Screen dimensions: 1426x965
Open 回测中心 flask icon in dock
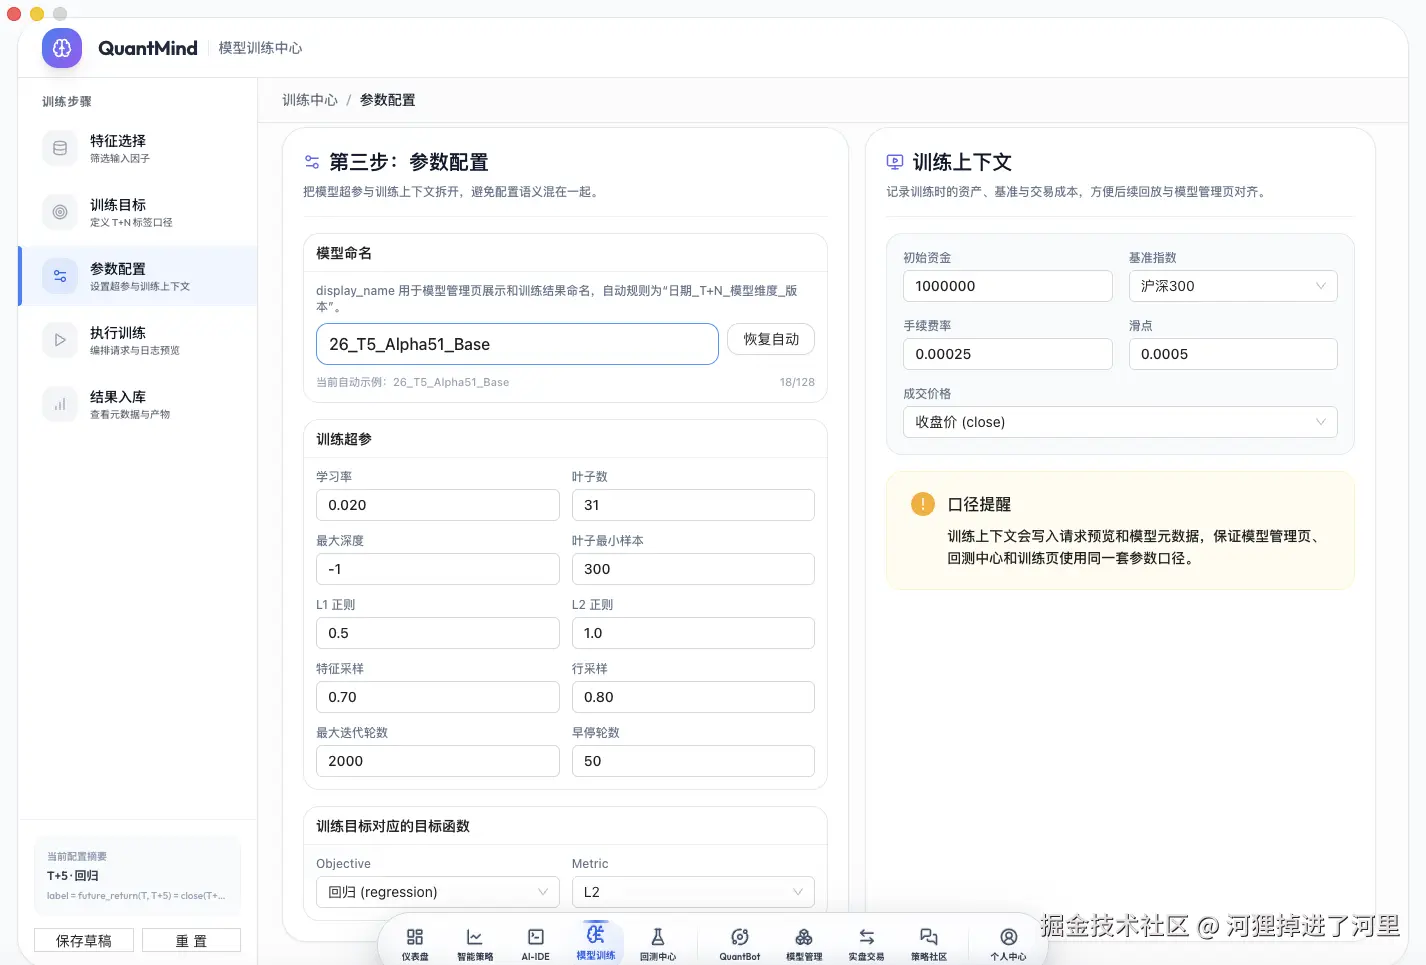pos(658,943)
